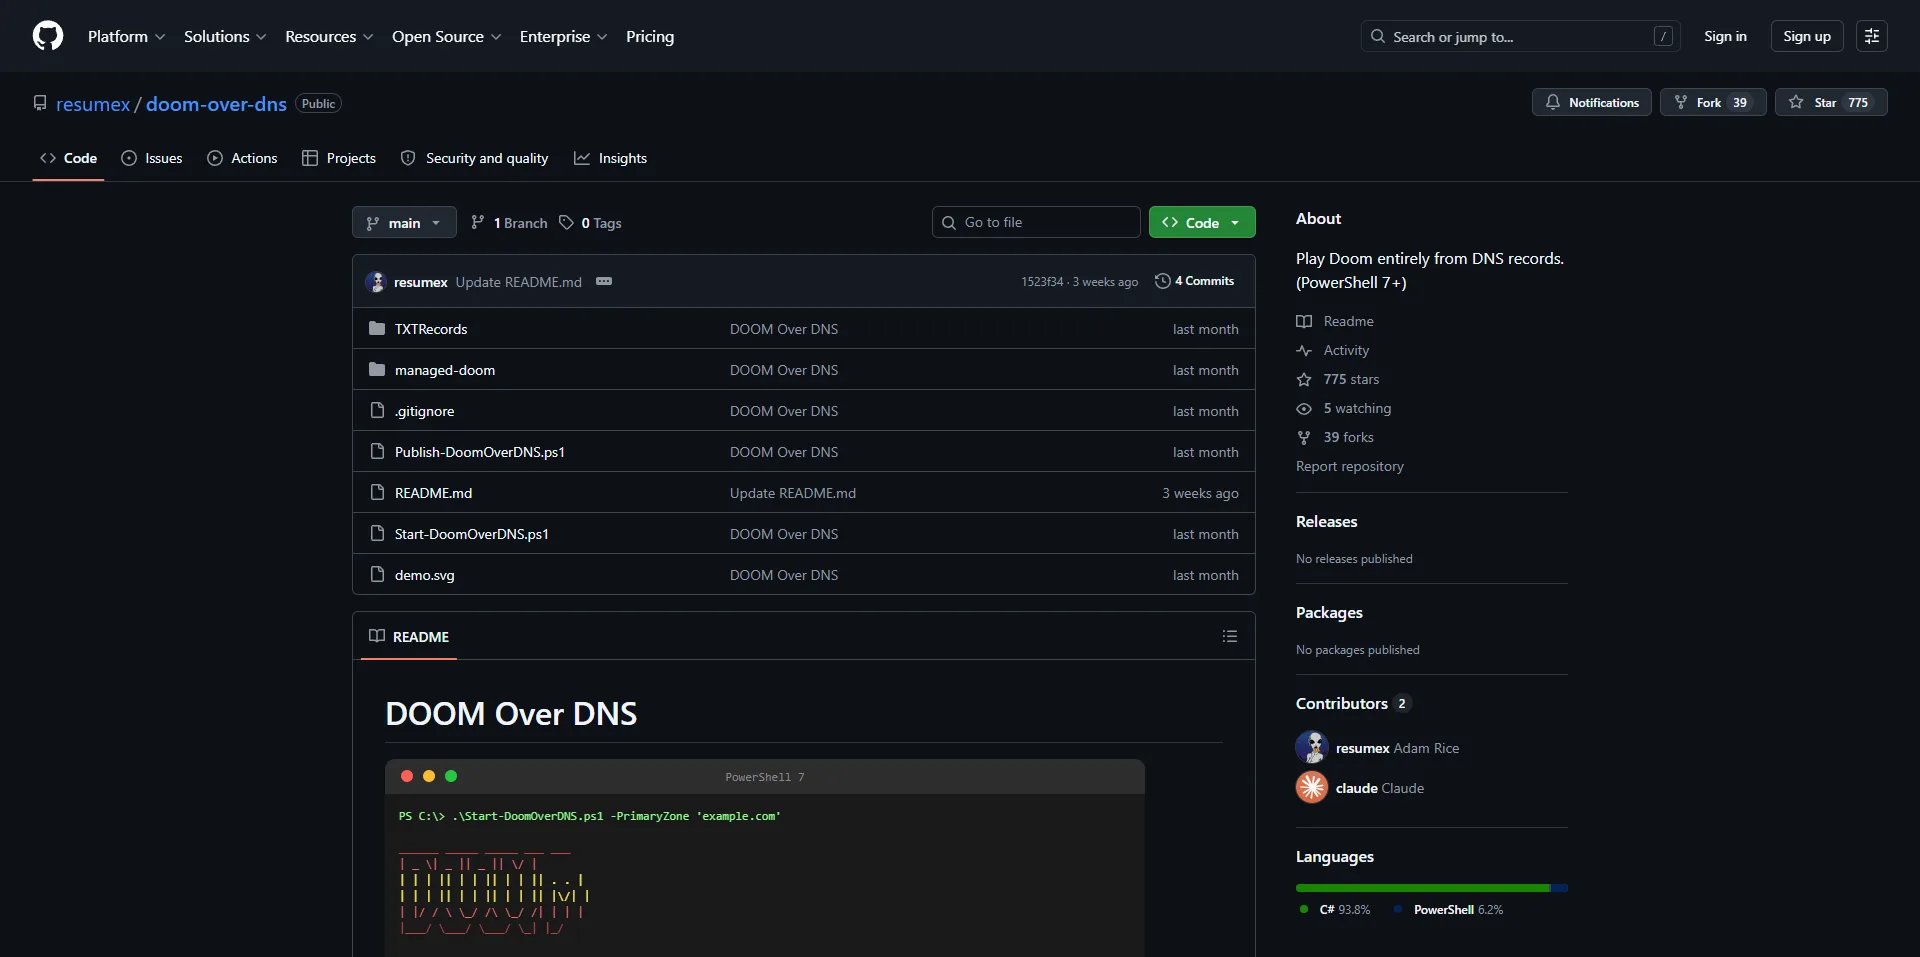The height and width of the screenshot is (957, 1920).
Task: Click the fork icon next to 39 forks
Action: pyautogui.click(x=1305, y=437)
